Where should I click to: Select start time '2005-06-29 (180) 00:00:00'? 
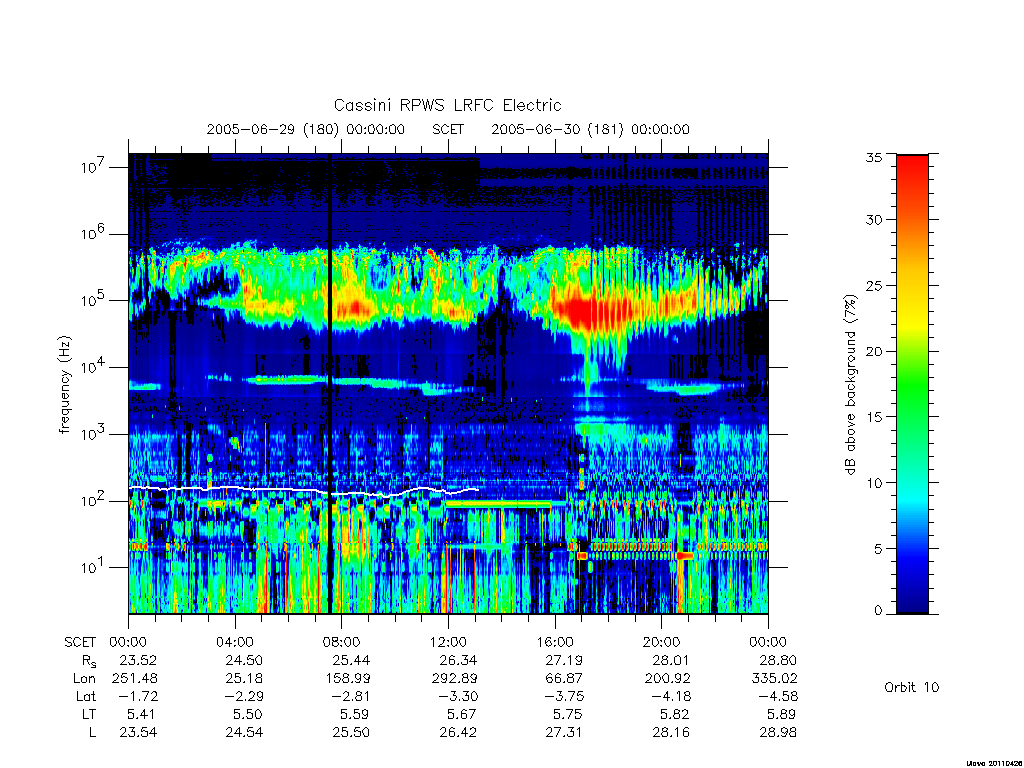[306, 129]
